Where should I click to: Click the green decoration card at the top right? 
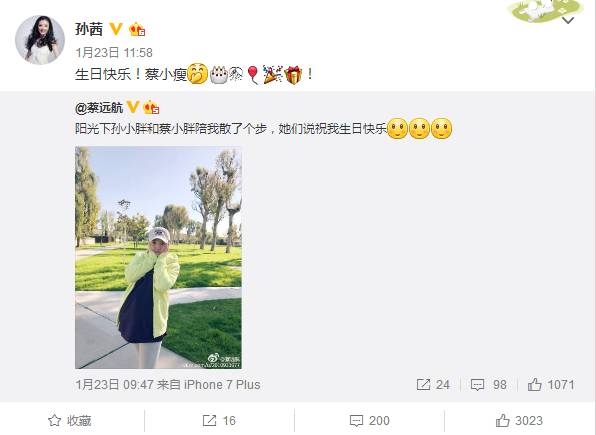(546, 10)
